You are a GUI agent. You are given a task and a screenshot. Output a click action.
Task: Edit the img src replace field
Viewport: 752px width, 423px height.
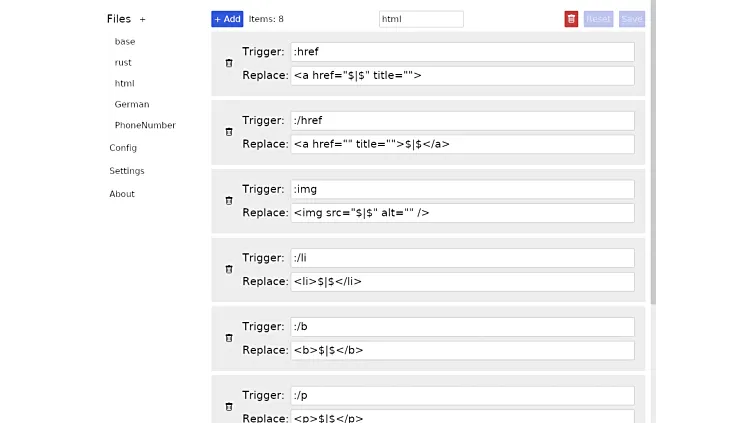tap(462, 213)
